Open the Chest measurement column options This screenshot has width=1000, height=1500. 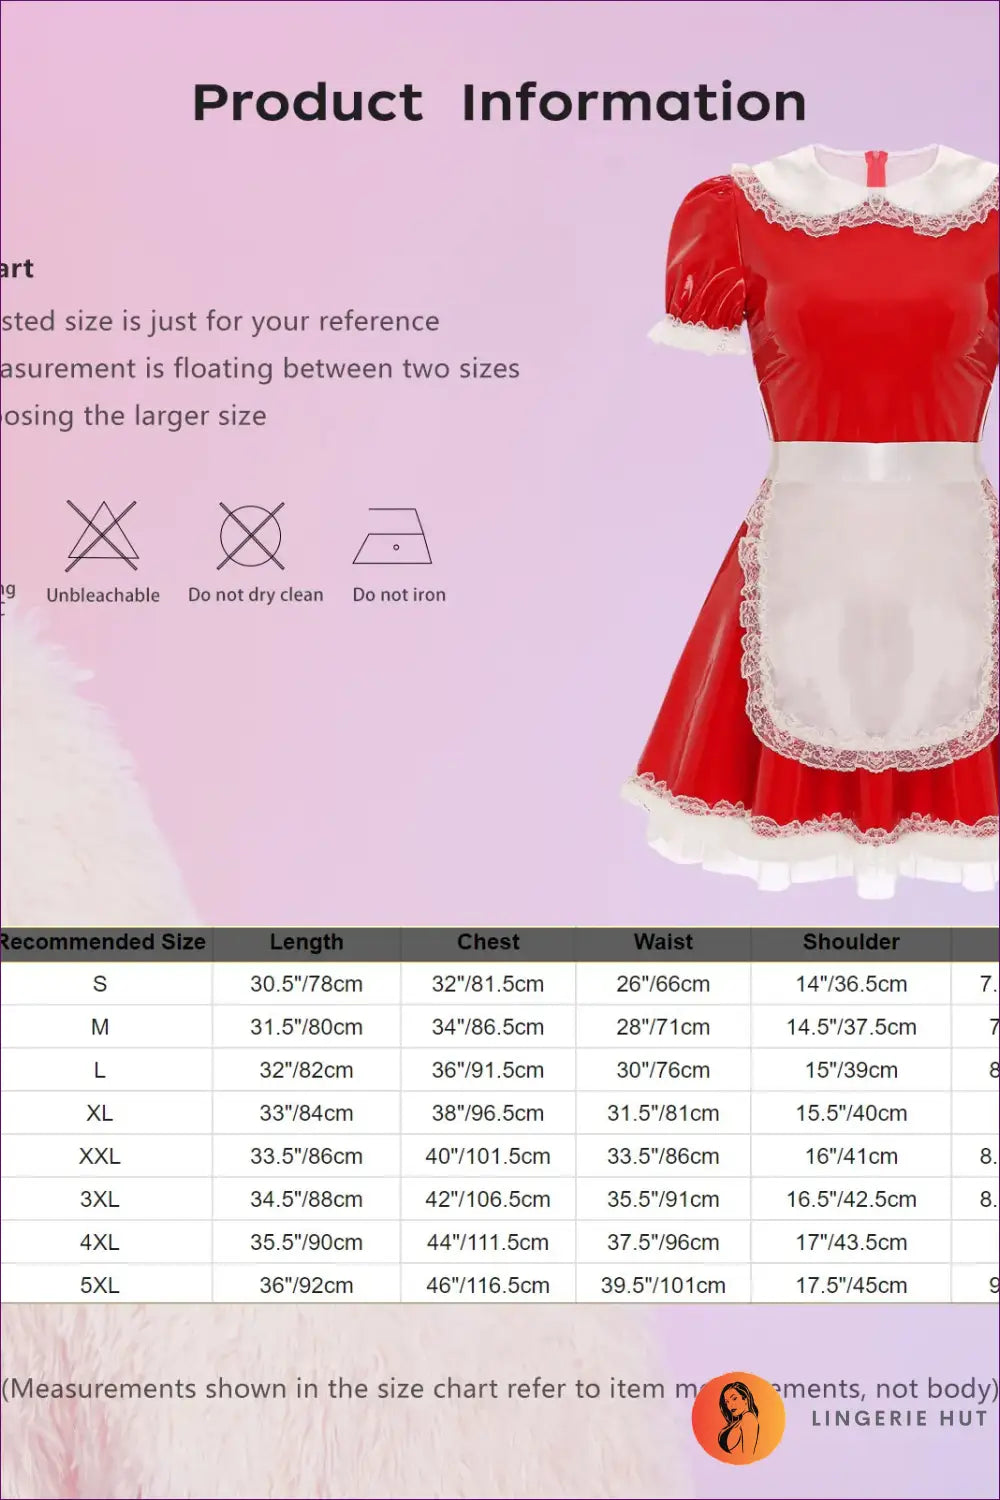pyautogui.click(x=488, y=941)
